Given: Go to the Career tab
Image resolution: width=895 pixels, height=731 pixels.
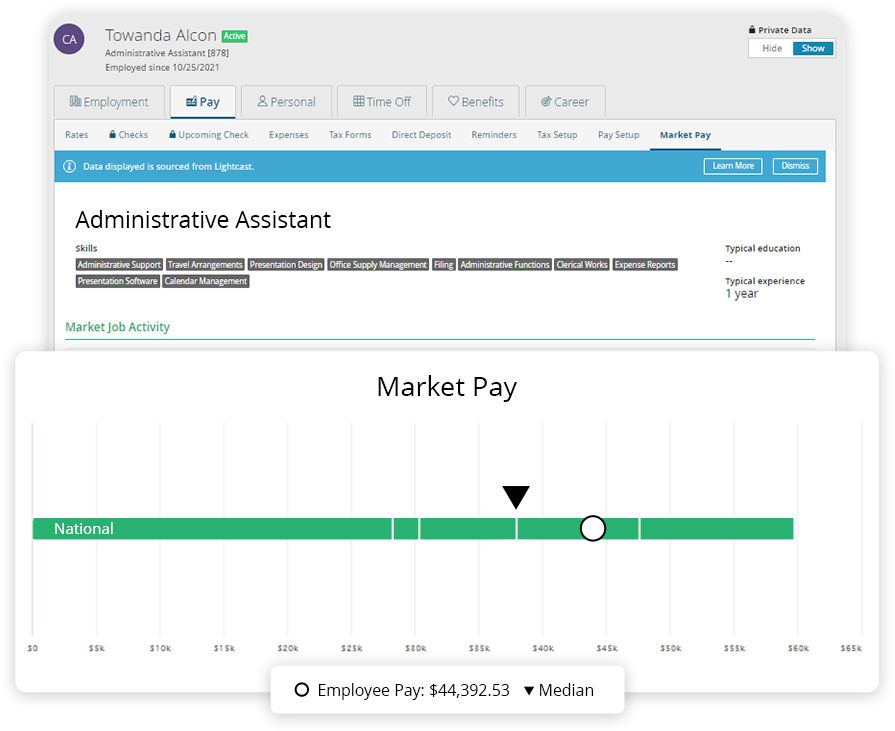Looking at the screenshot, I should pyautogui.click(x=565, y=102).
